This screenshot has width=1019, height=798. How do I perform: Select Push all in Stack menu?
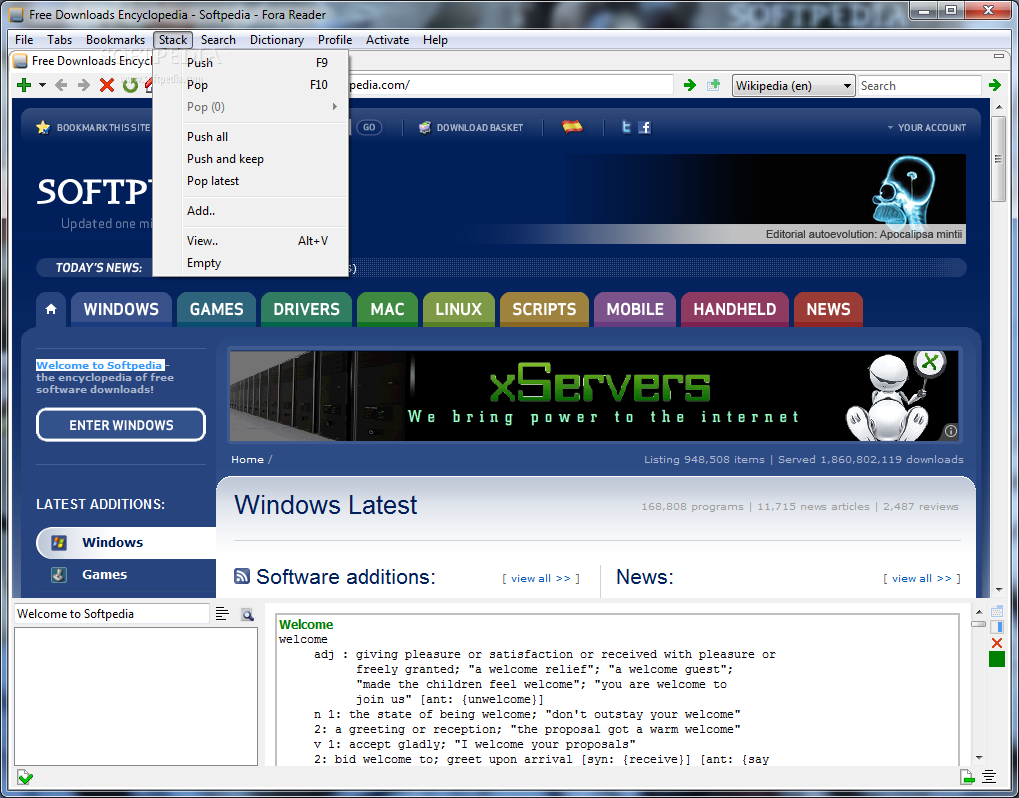click(251, 136)
